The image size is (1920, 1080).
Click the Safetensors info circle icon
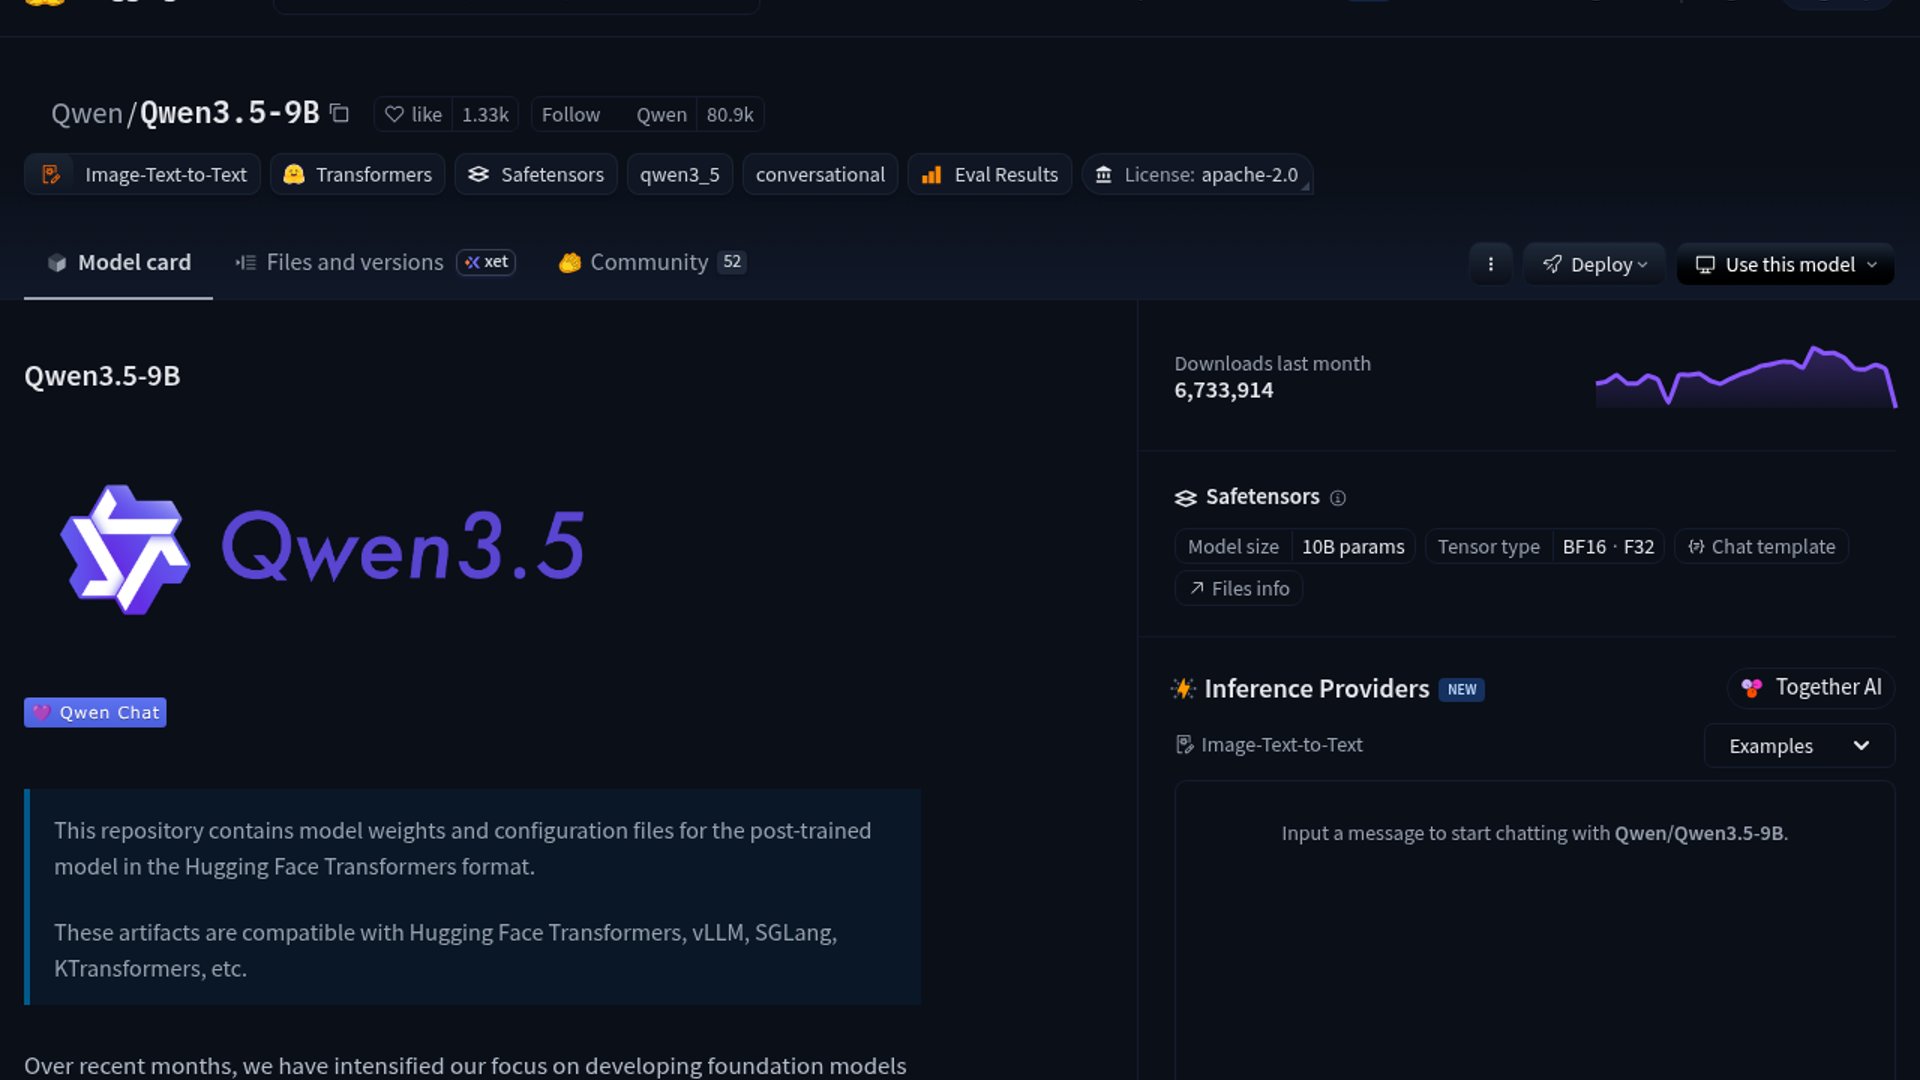click(x=1338, y=498)
